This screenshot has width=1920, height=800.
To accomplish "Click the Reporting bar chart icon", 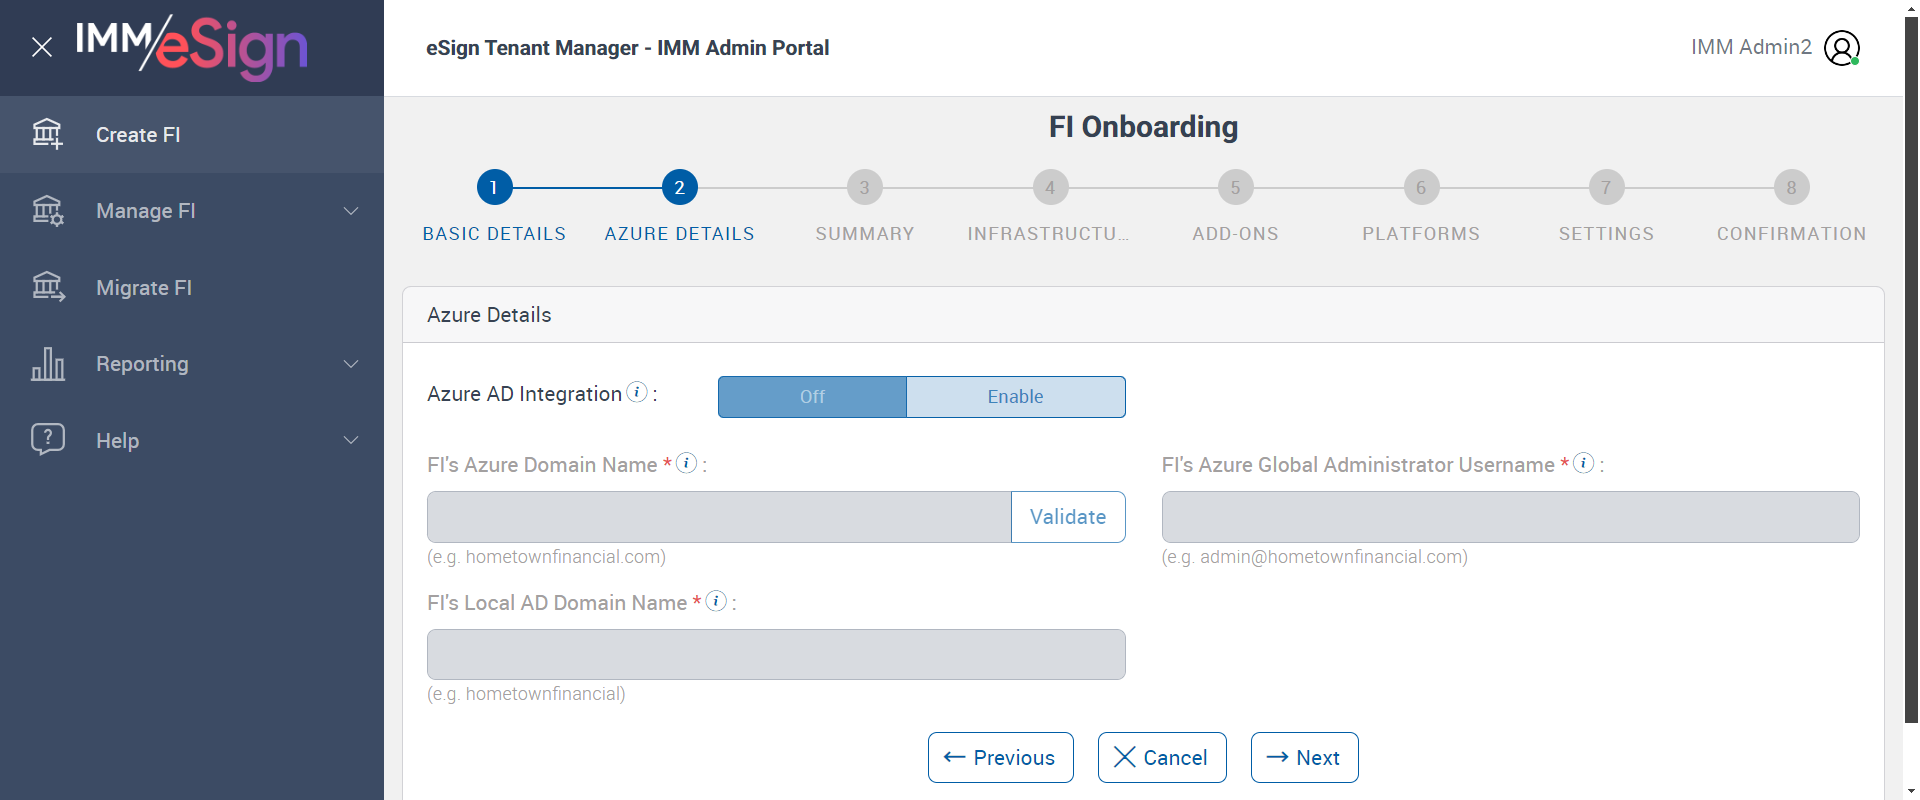I will pyautogui.click(x=47, y=364).
